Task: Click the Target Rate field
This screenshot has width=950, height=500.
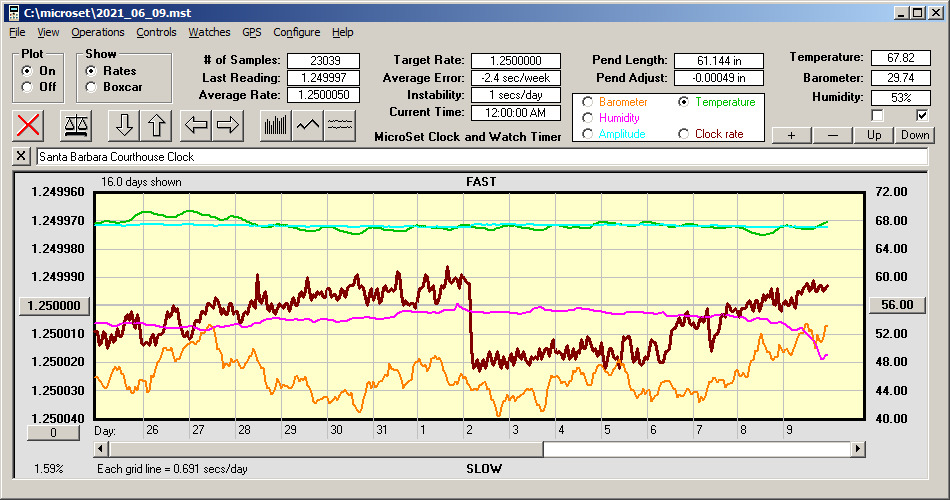Action: pyautogui.click(x=516, y=61)
